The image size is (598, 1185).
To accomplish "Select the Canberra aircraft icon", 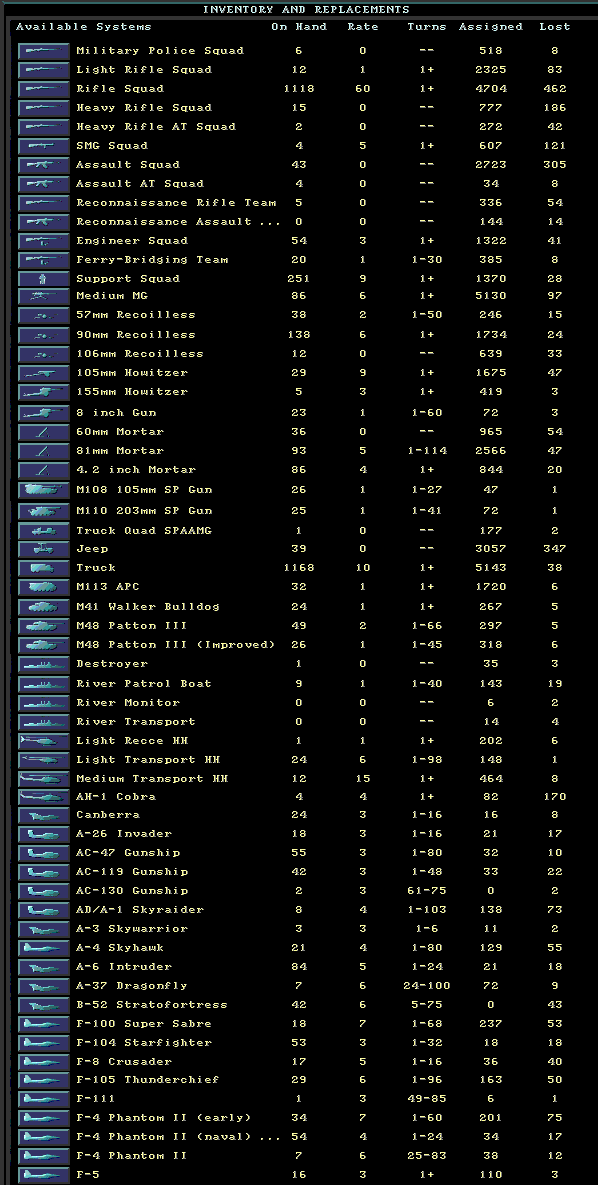I will click(44, 815).
